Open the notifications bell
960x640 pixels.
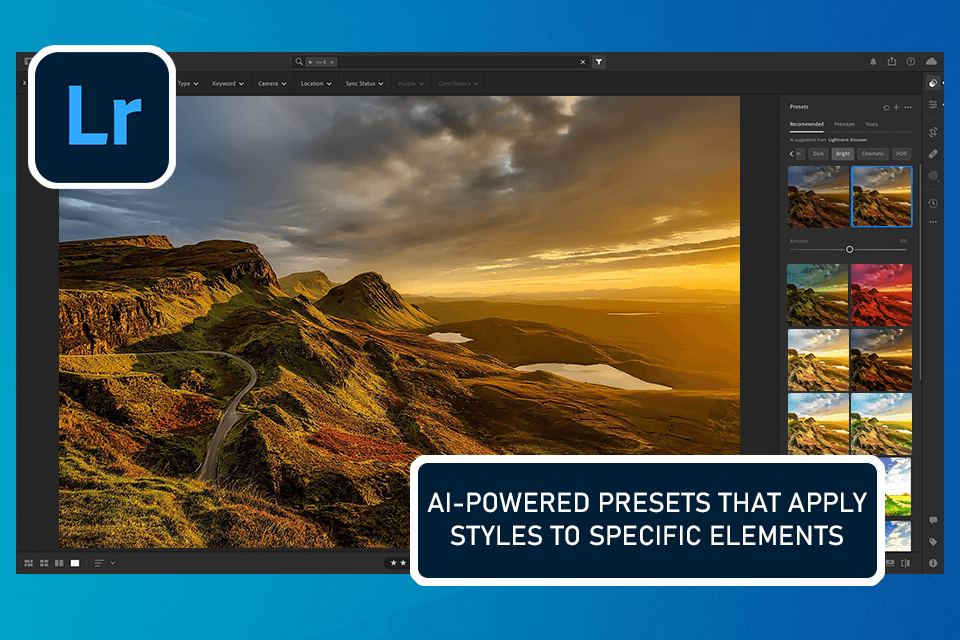873,62
